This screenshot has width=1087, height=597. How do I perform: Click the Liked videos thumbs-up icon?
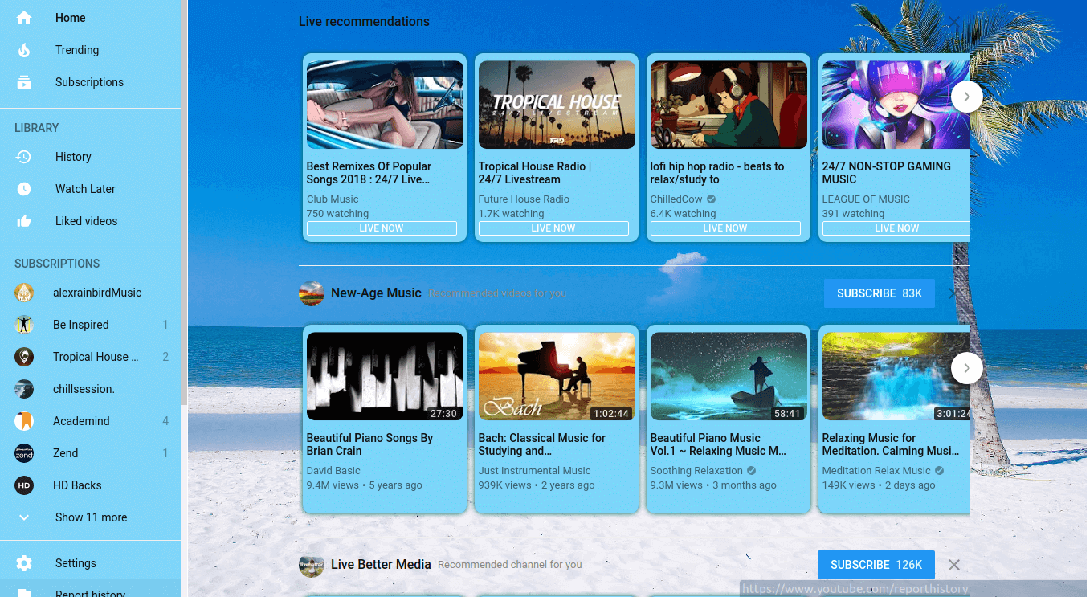click(24, 221)
